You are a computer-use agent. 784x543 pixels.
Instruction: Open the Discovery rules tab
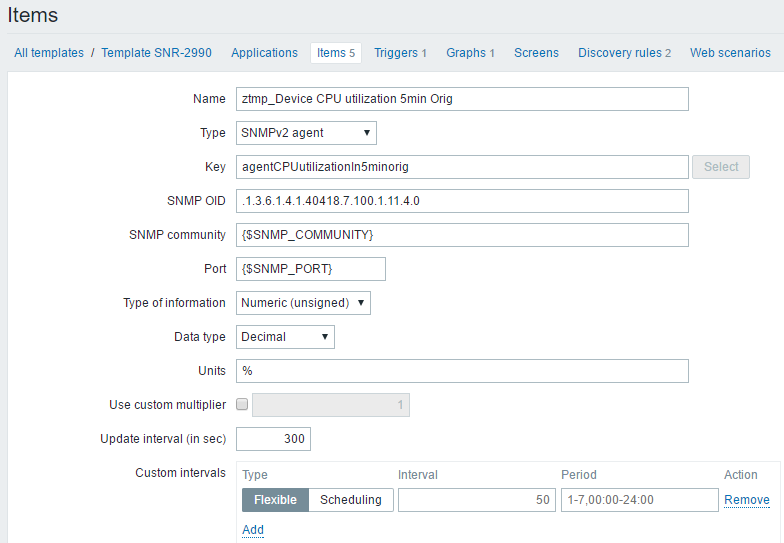tap(624, 53)
